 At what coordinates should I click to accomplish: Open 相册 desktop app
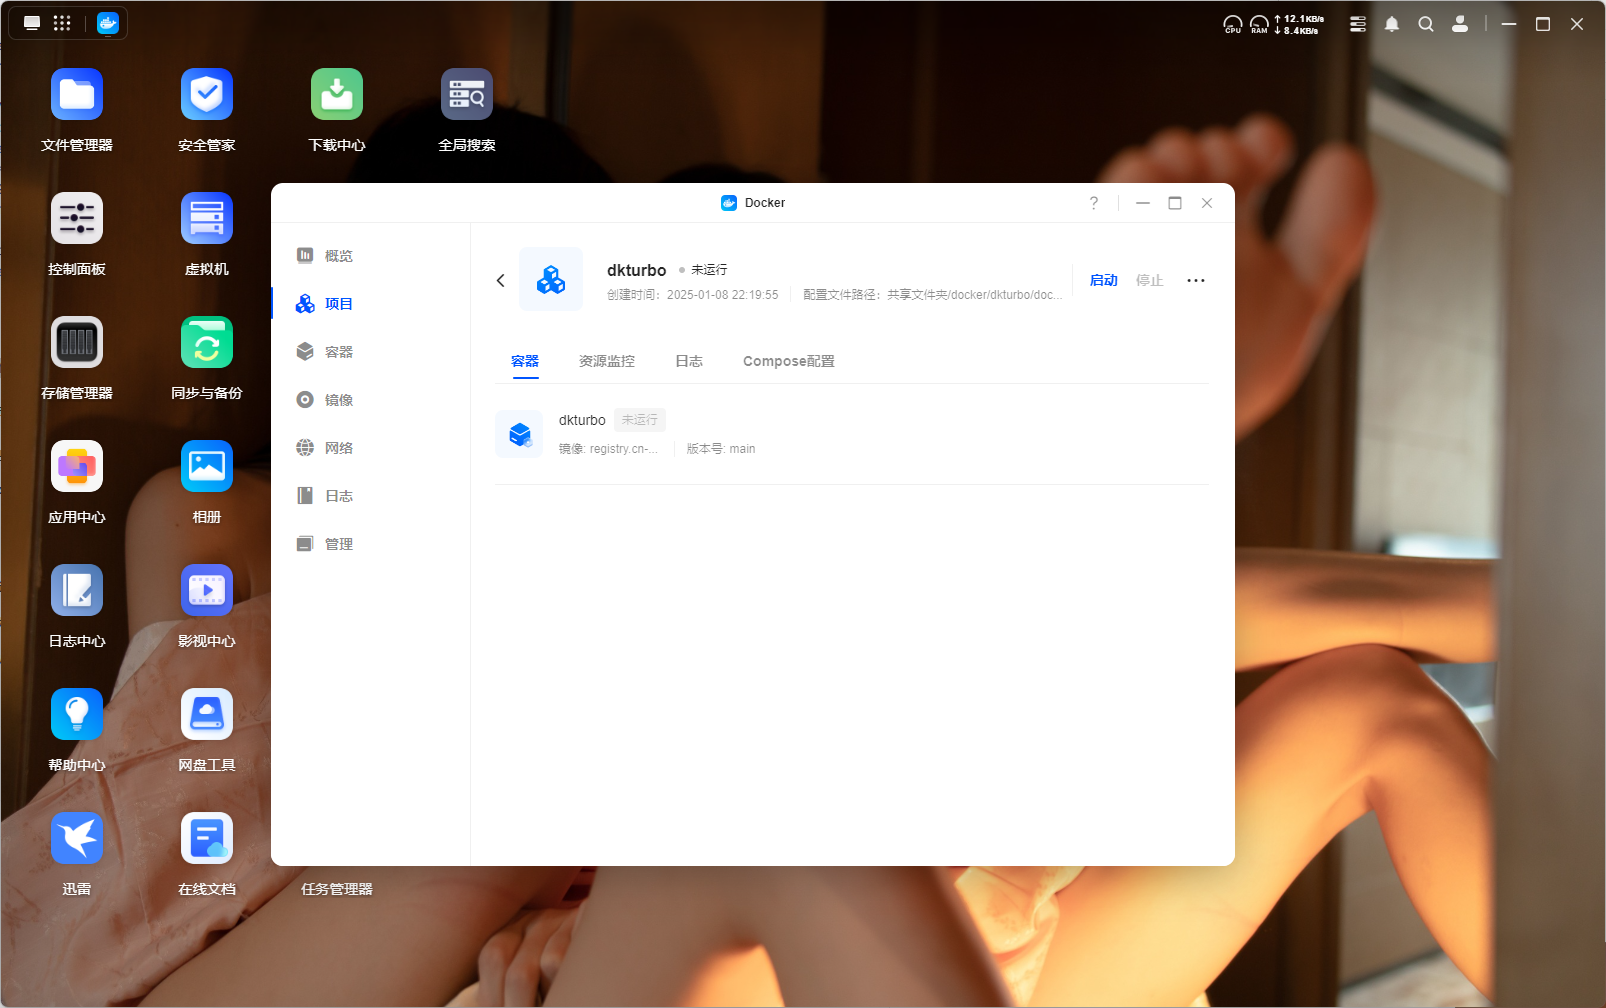[x=207, y=467]
